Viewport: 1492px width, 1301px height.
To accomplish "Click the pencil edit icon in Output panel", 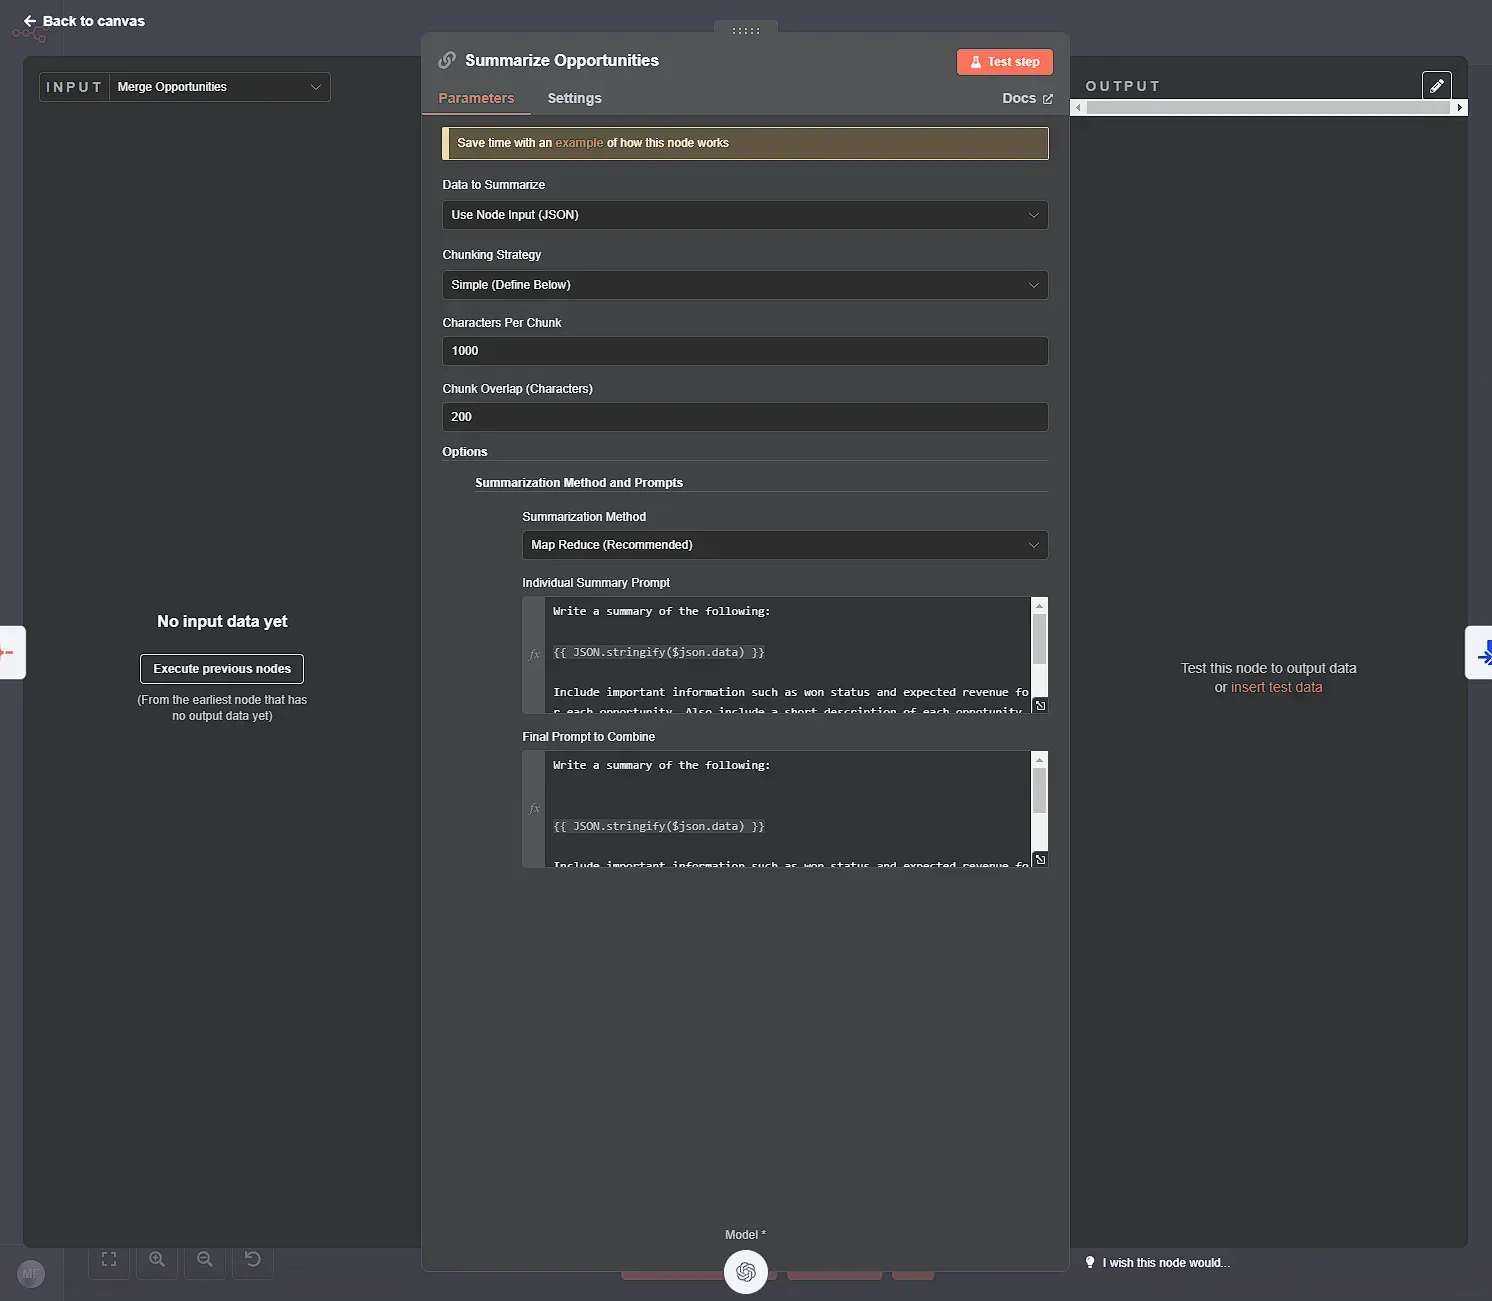I will (x=1437, y=85).
